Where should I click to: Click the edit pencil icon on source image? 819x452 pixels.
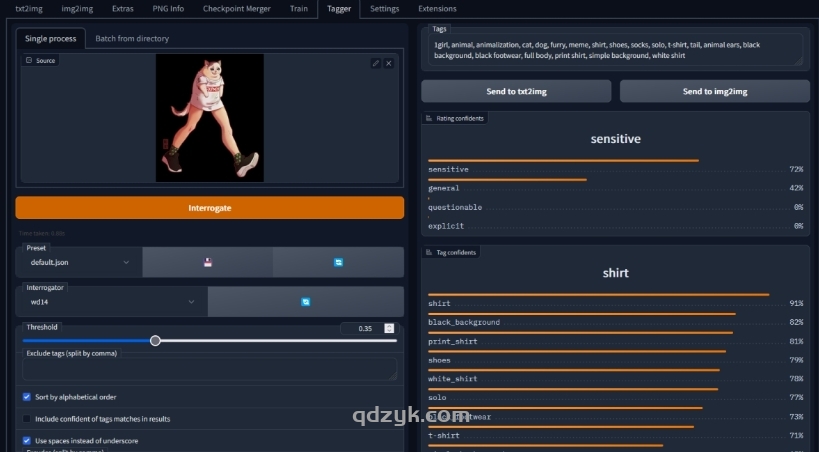376,63
